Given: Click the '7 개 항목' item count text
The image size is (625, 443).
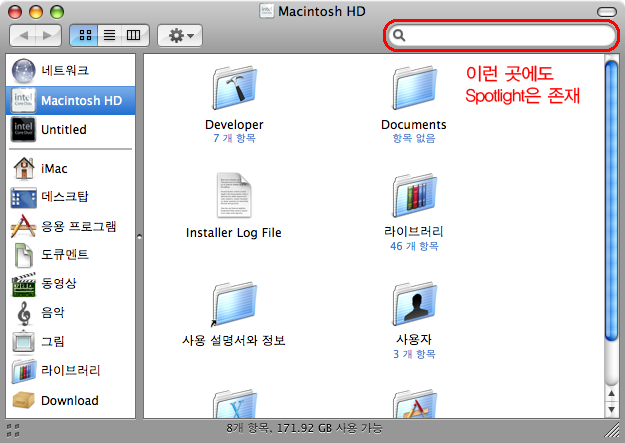Looking at the screenshot, I should click(x=234, y=138).
